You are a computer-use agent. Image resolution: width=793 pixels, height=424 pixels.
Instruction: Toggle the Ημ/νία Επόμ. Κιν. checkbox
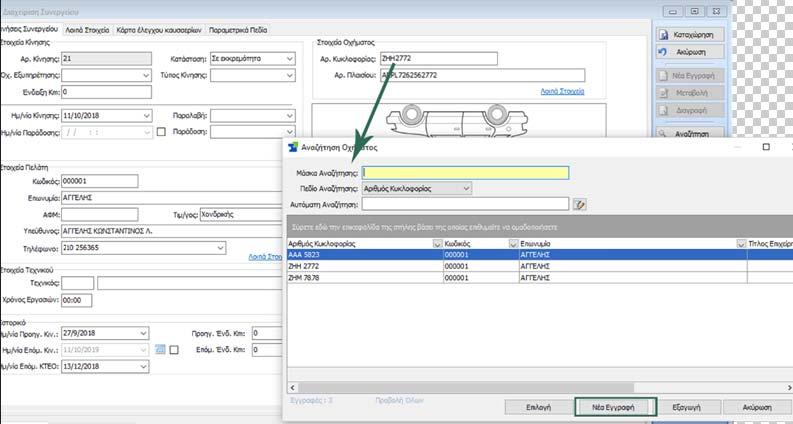point(174,350)
